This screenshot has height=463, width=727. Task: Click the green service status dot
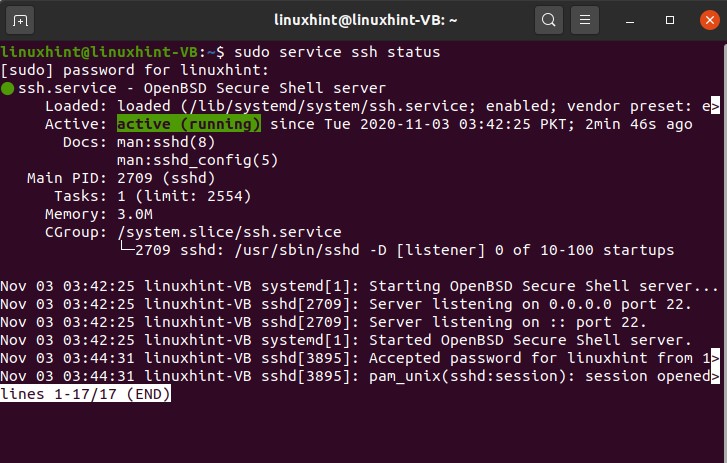coord(7,88)
